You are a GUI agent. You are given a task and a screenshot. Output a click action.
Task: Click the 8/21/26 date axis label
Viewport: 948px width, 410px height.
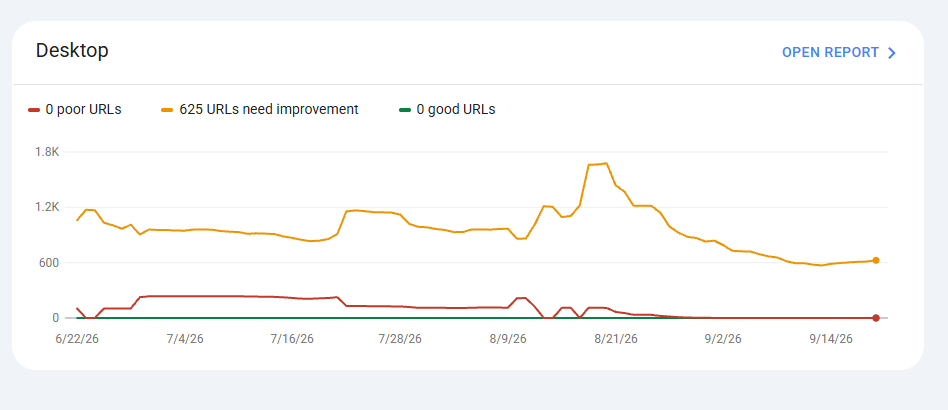click(x=616, y=339)
